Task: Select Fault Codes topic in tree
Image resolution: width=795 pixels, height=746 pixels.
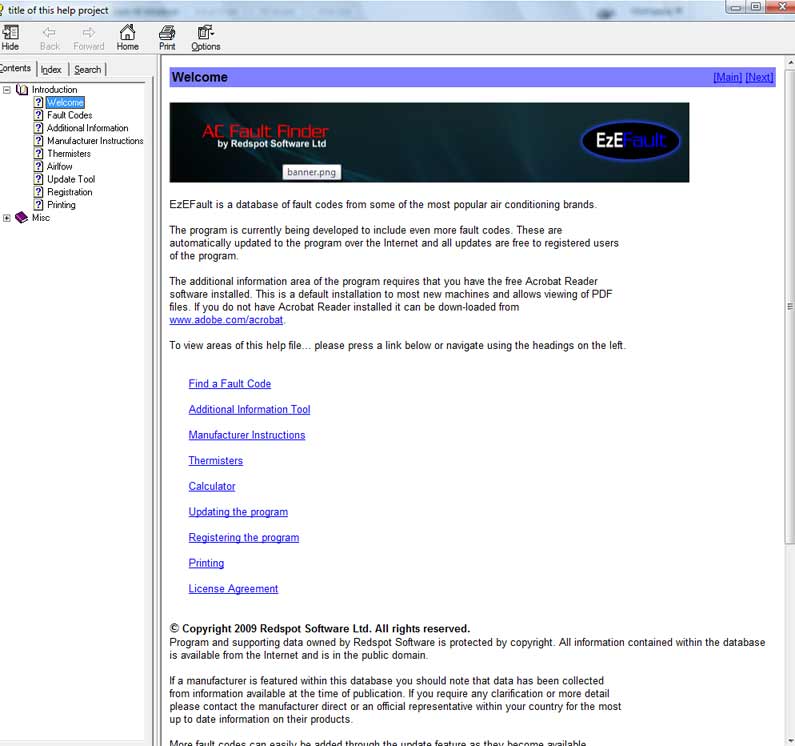Action: click(x=69, y=115)
